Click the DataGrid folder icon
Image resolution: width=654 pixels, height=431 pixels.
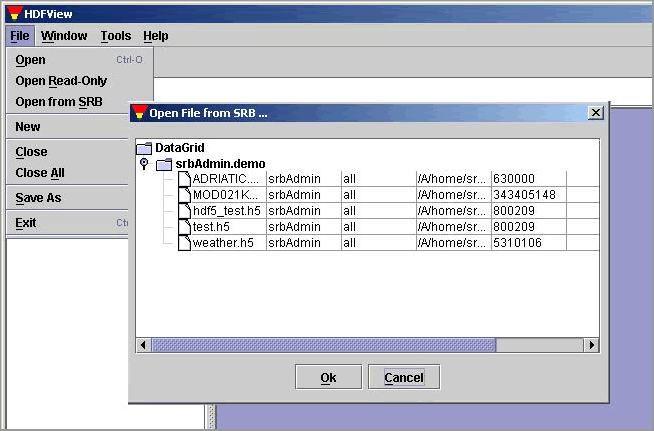point(144,148)
